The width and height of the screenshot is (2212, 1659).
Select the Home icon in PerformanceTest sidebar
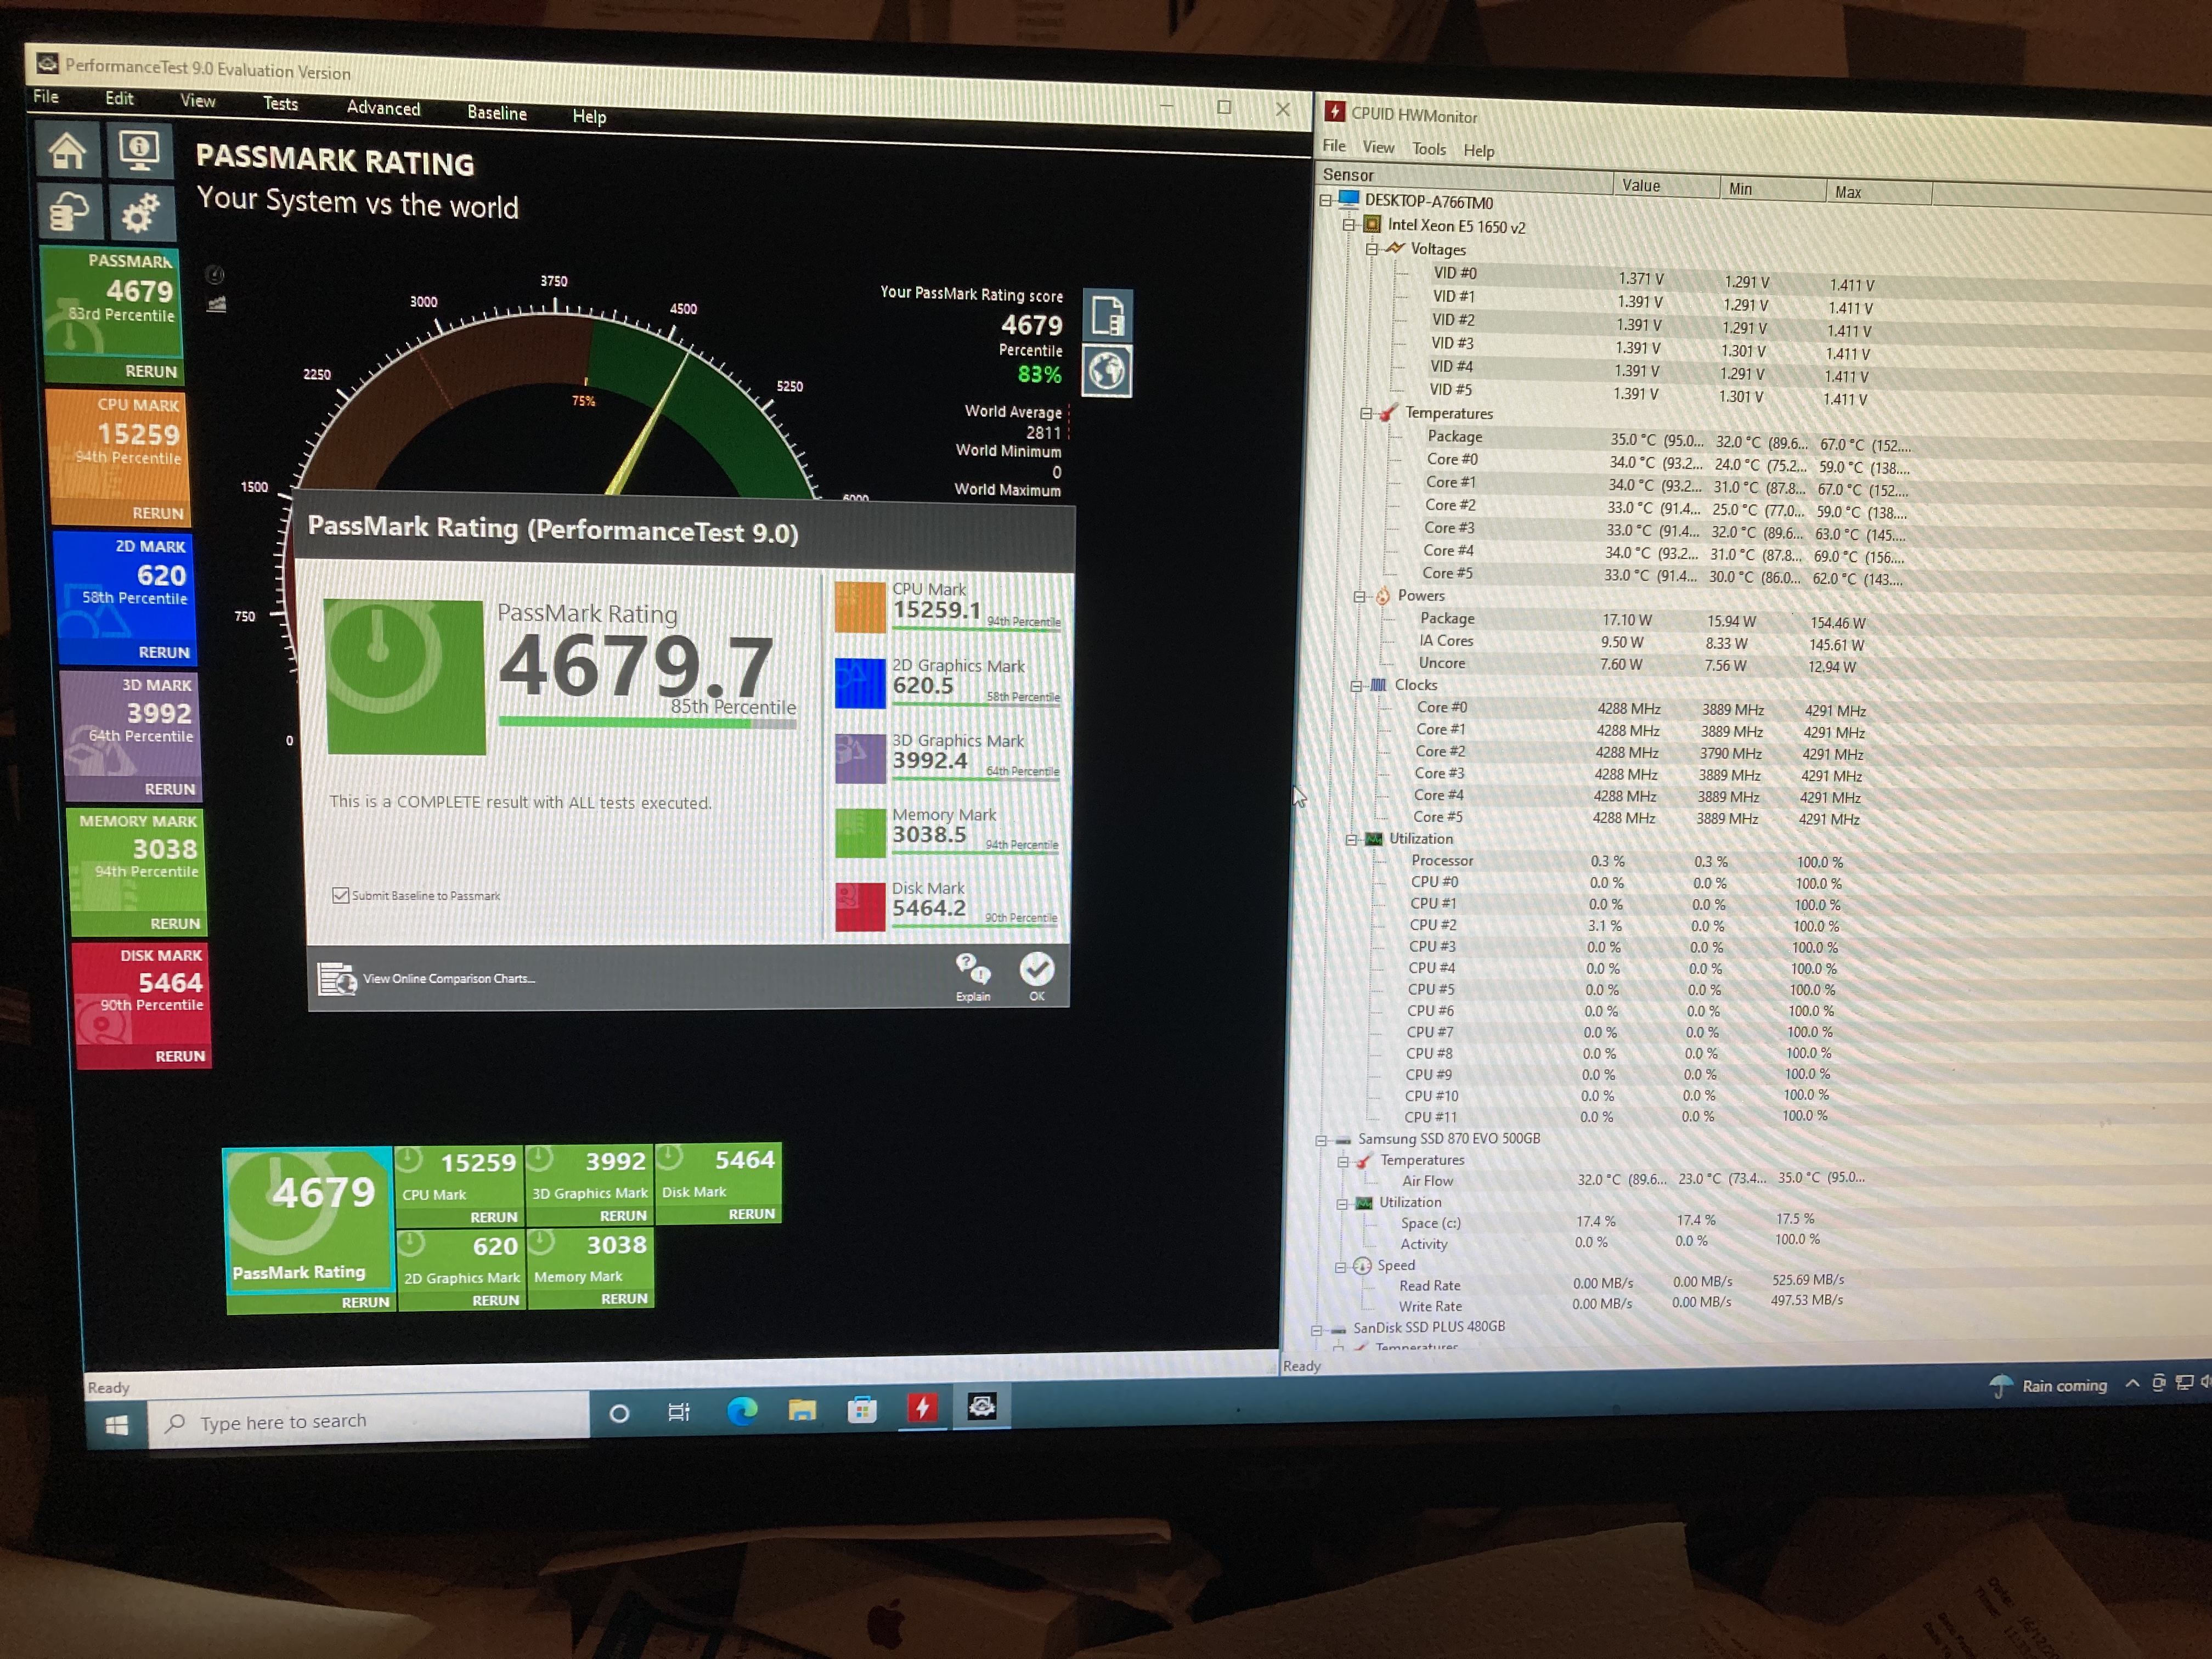point(67,151)
